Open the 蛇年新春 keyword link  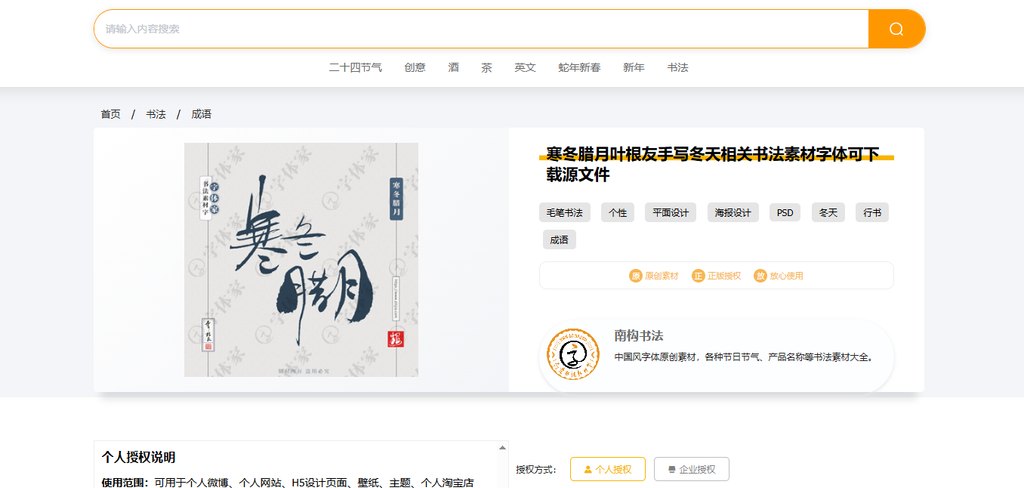pyautogui.click(x=579, y=67)
